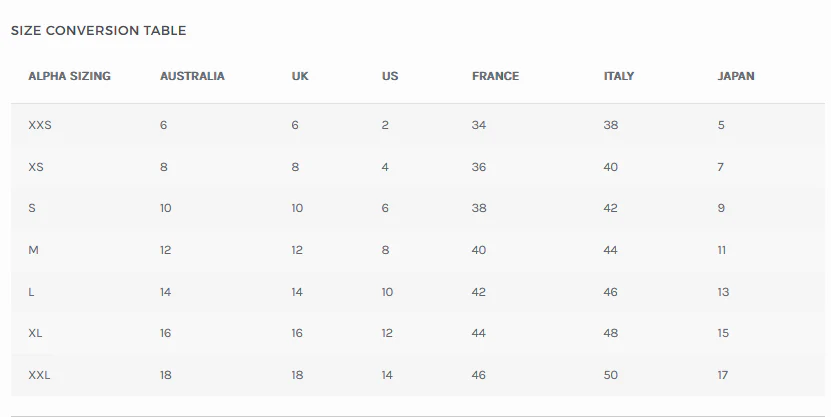This screenshot has width=831, height=417.
Task: Click US size 2 cell
Action: [385, 125]
